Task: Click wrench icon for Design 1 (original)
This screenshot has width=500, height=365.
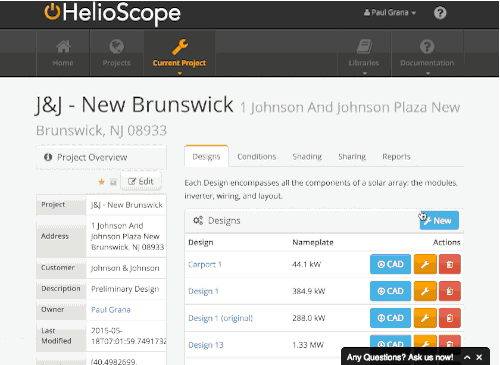Action: click(x=425, y=318)
